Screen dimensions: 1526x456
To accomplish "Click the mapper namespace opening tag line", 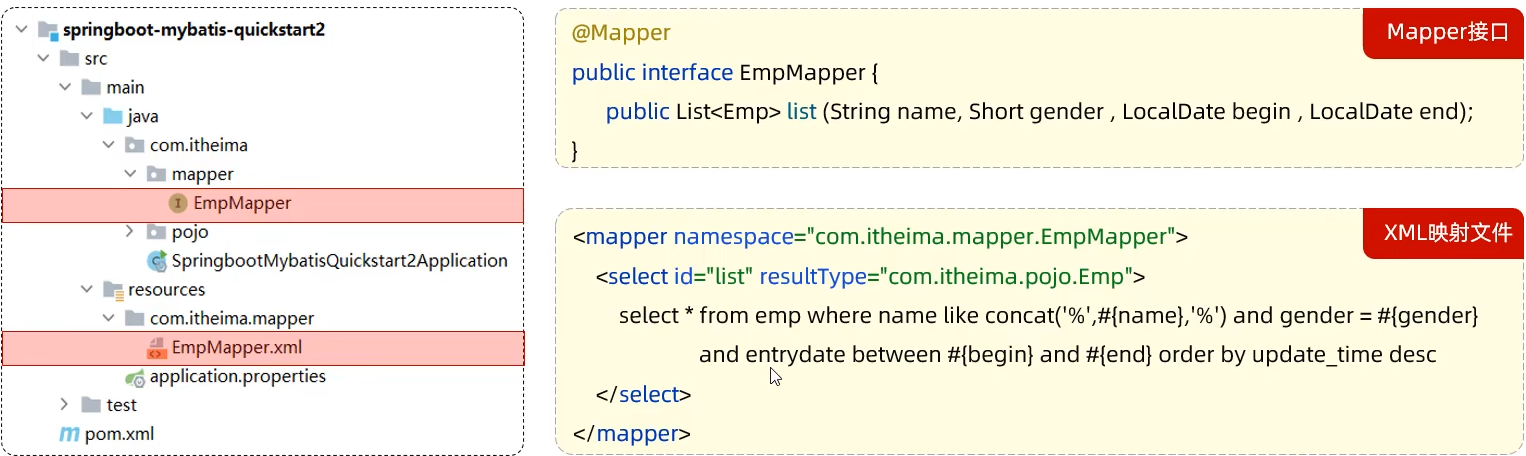I will coord(881,237).
